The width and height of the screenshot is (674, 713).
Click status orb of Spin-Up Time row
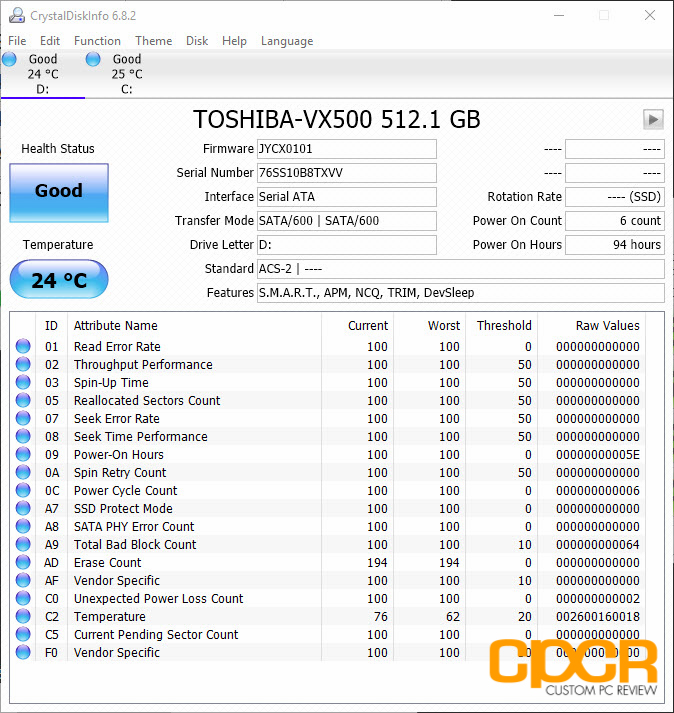click(23, 382)
